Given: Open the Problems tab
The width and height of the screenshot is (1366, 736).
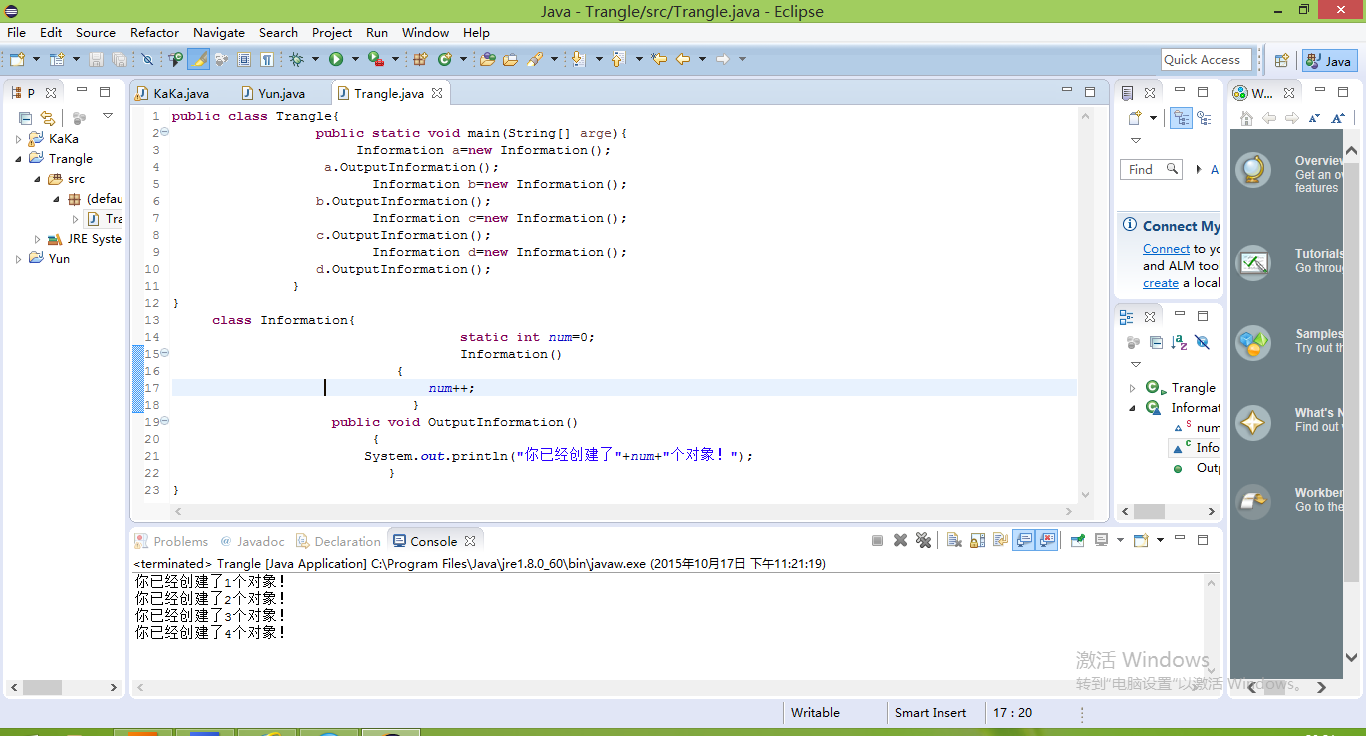Looking at the screenshot, I should click(x=171, y=541).
